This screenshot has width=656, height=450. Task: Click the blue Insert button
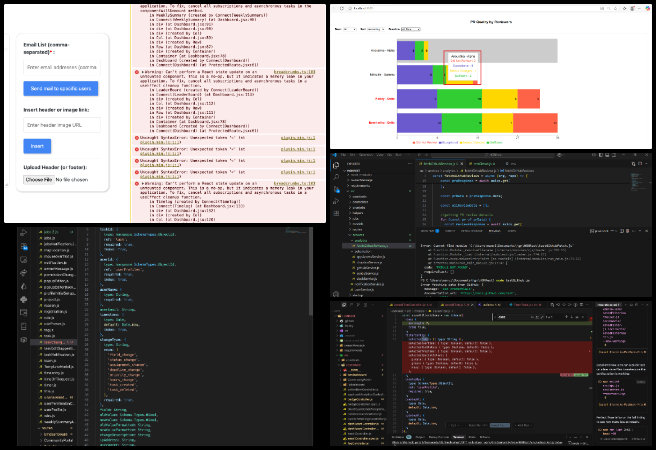tap(37, 146)
